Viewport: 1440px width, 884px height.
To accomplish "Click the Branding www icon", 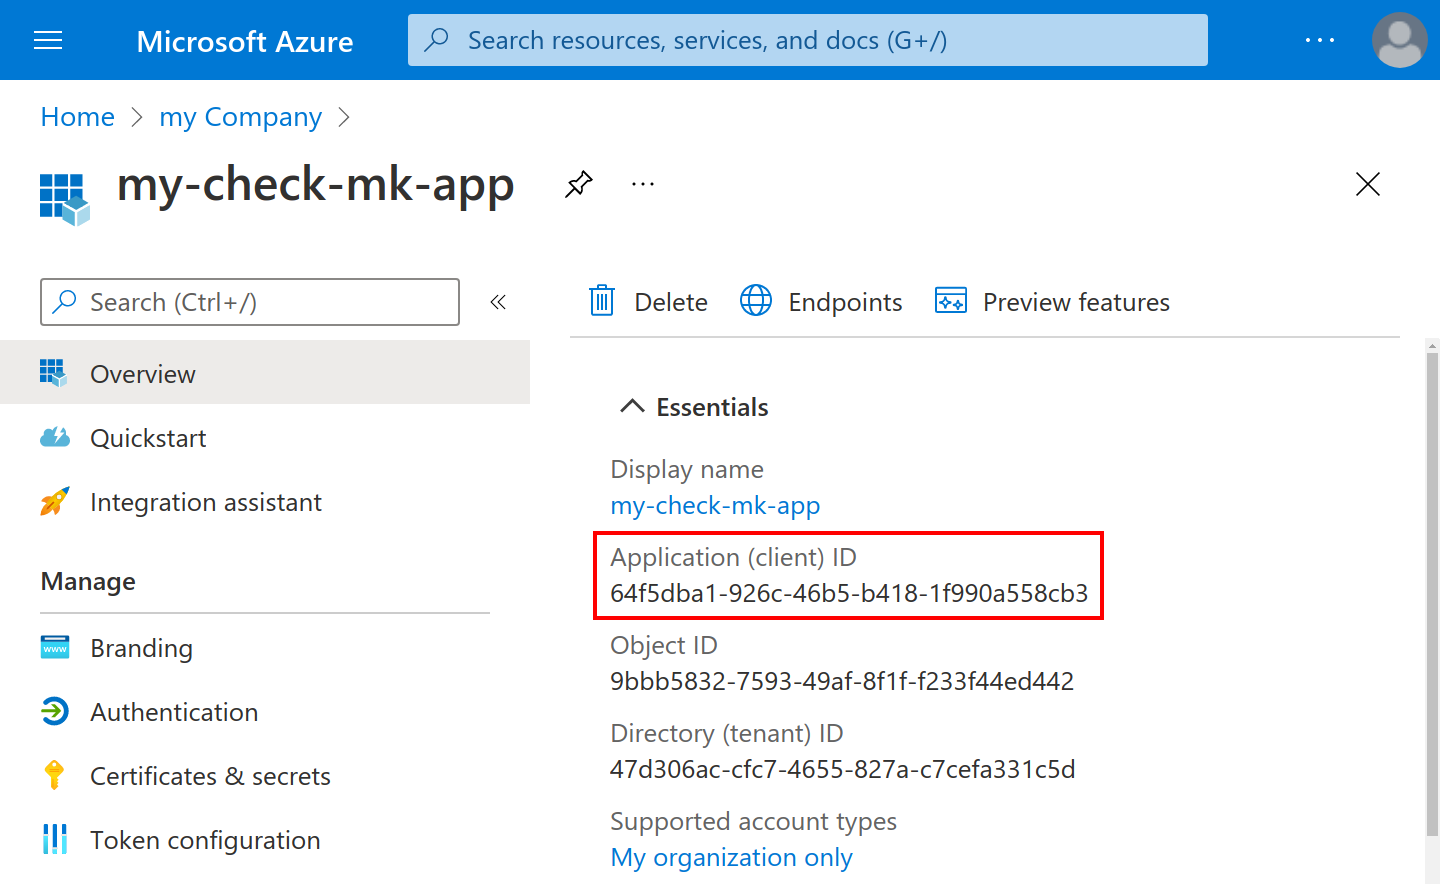I will (x=55, y=647).
